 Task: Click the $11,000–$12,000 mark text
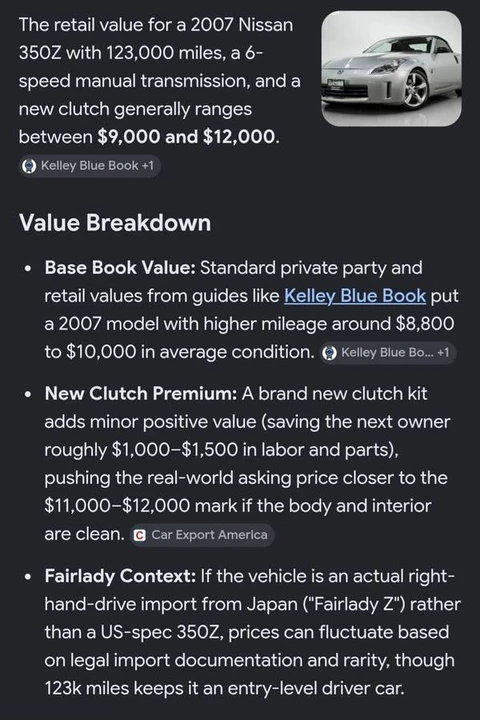point(141,506)
